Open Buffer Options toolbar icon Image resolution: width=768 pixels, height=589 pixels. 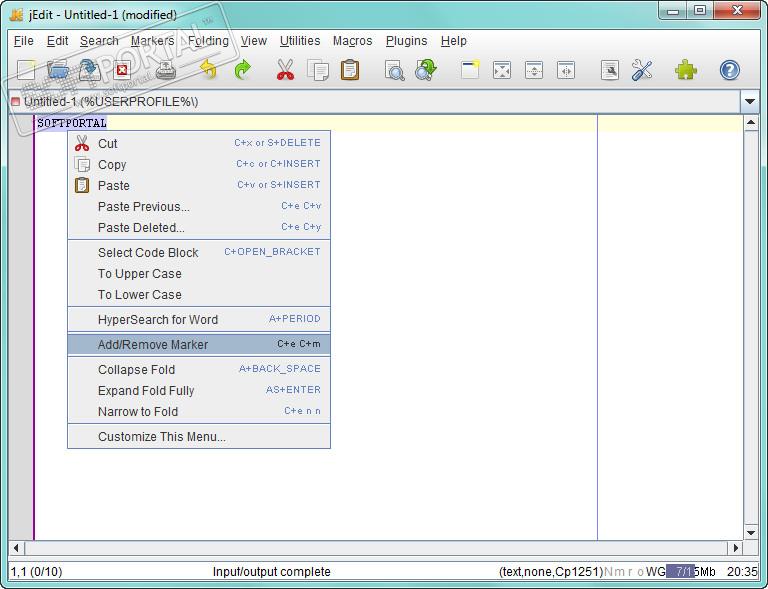(610, 70)
